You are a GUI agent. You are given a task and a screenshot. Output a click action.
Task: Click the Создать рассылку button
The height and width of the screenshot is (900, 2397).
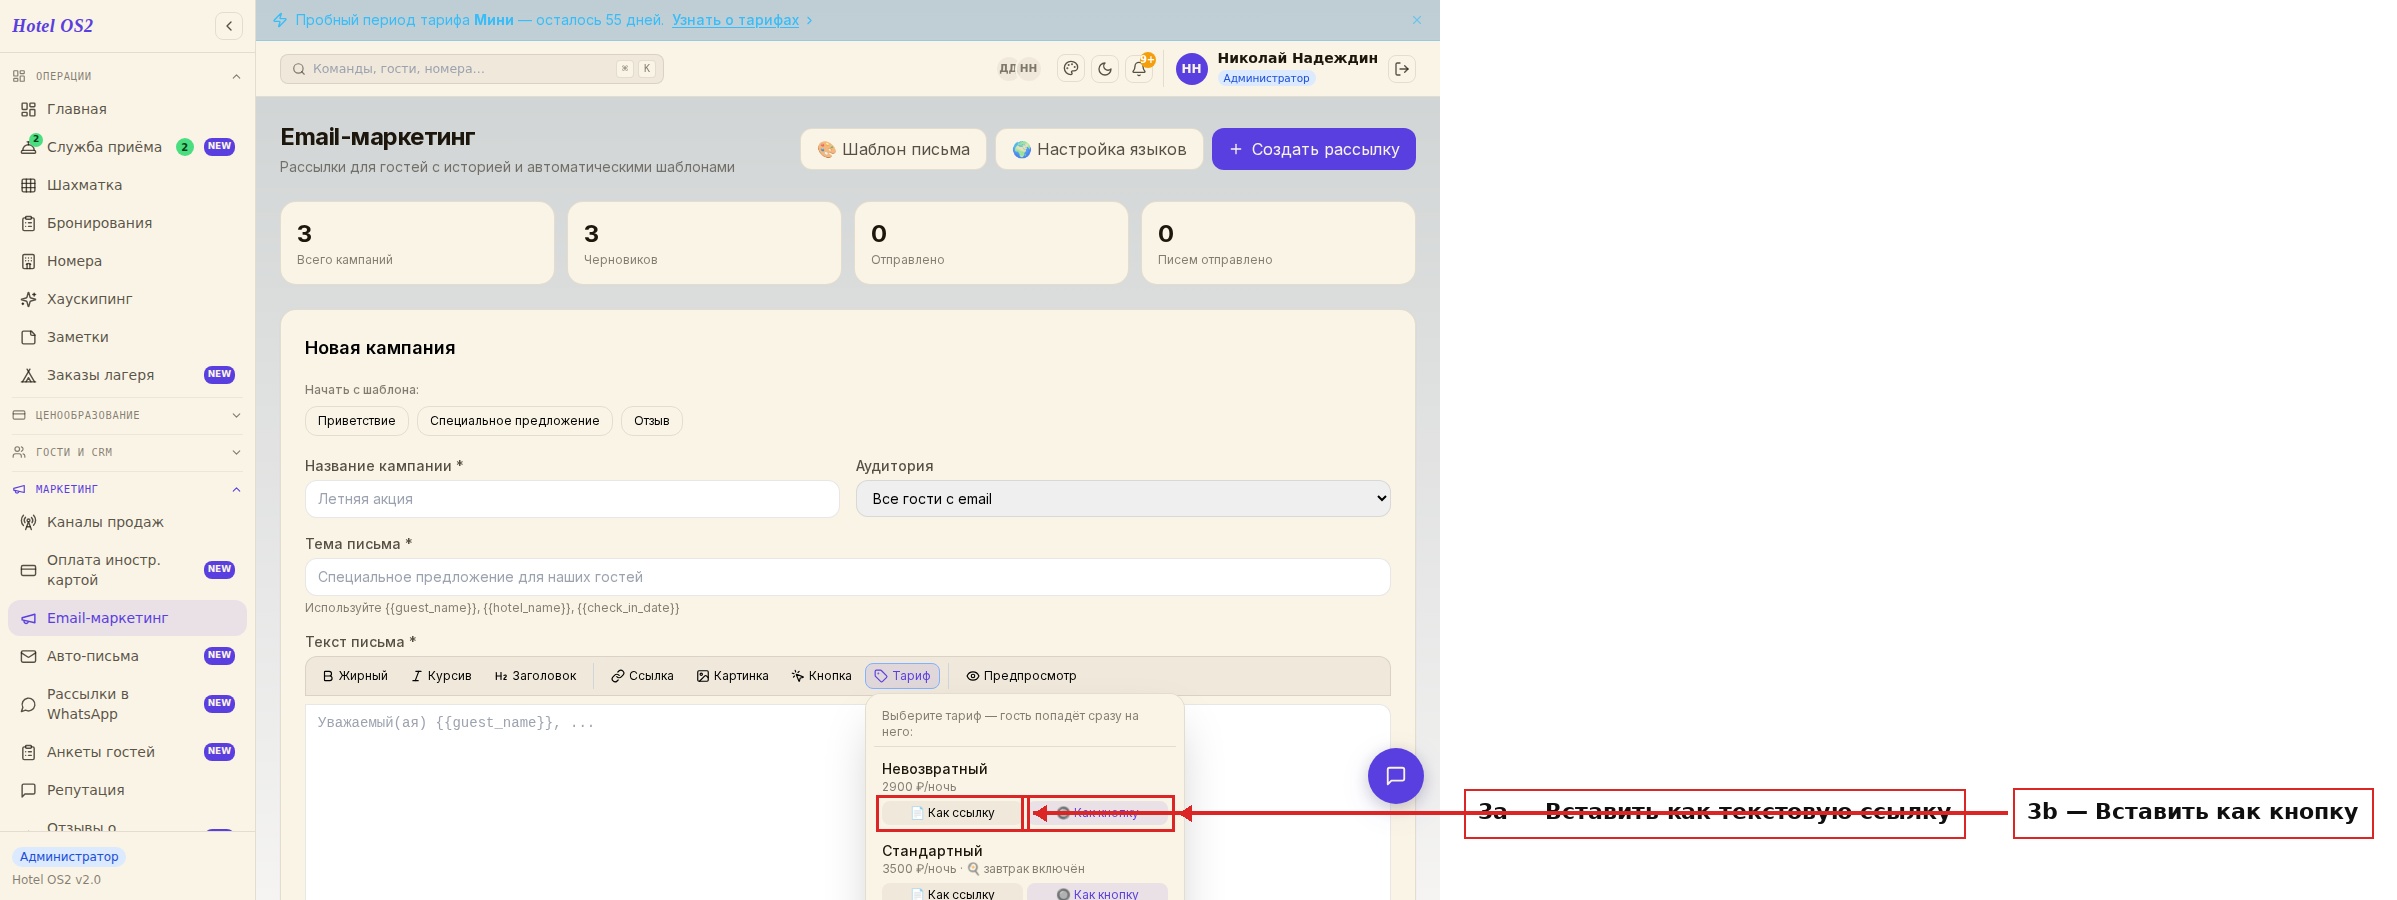click(1314, 149)
